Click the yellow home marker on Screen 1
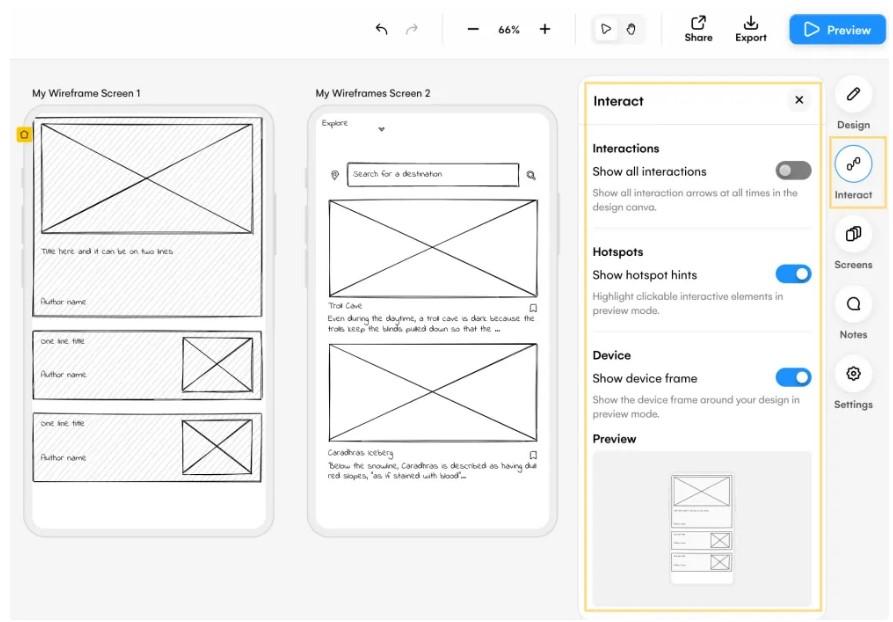 pyautogui.click(x=24, y=134)
